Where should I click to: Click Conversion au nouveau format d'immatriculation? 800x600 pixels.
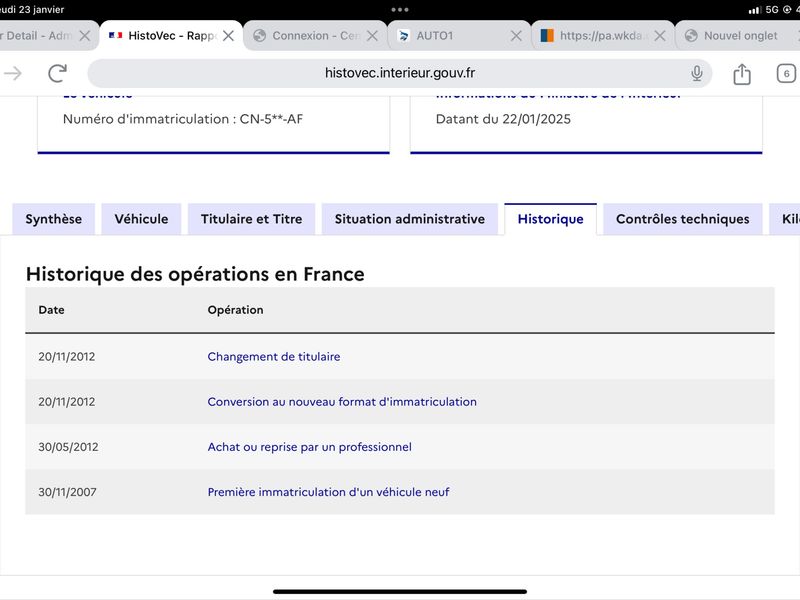click(x=342, y=402)
